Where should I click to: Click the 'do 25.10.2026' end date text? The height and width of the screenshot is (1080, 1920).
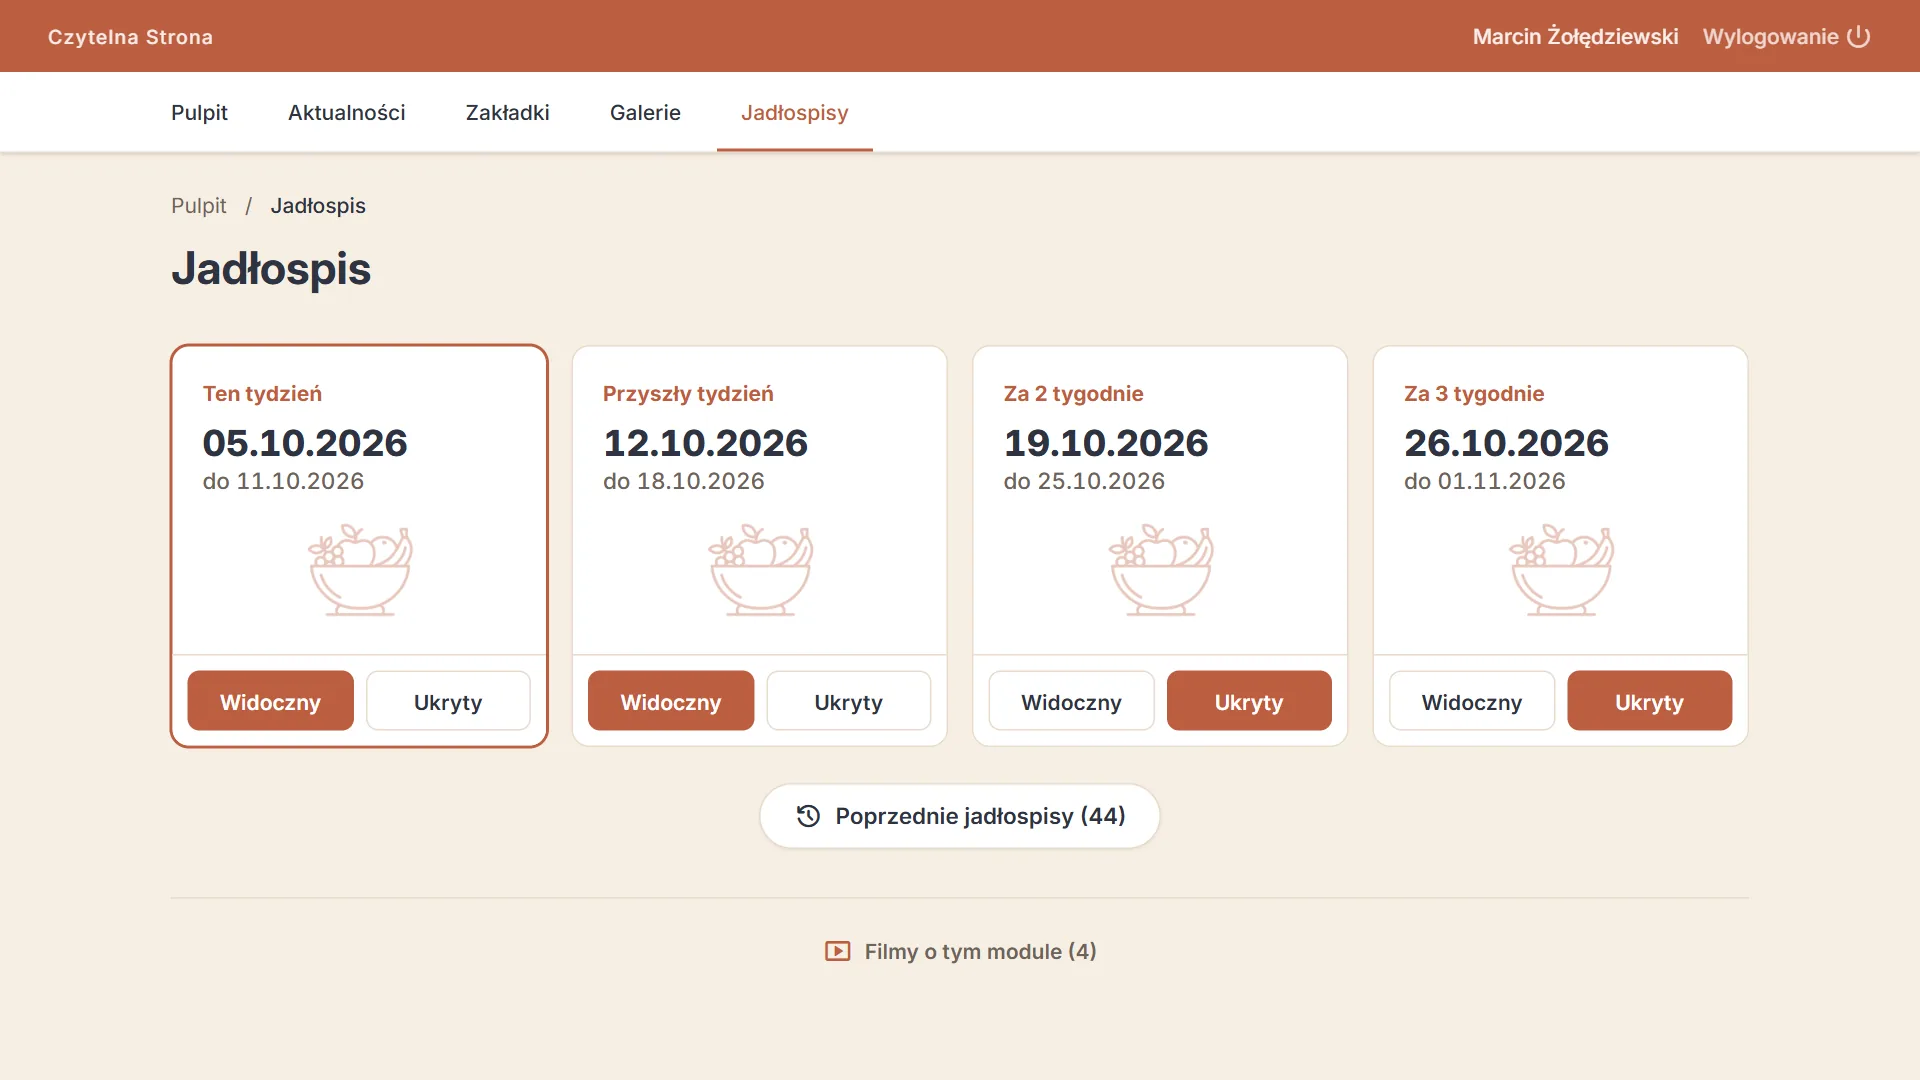(x=1084, y=481)
